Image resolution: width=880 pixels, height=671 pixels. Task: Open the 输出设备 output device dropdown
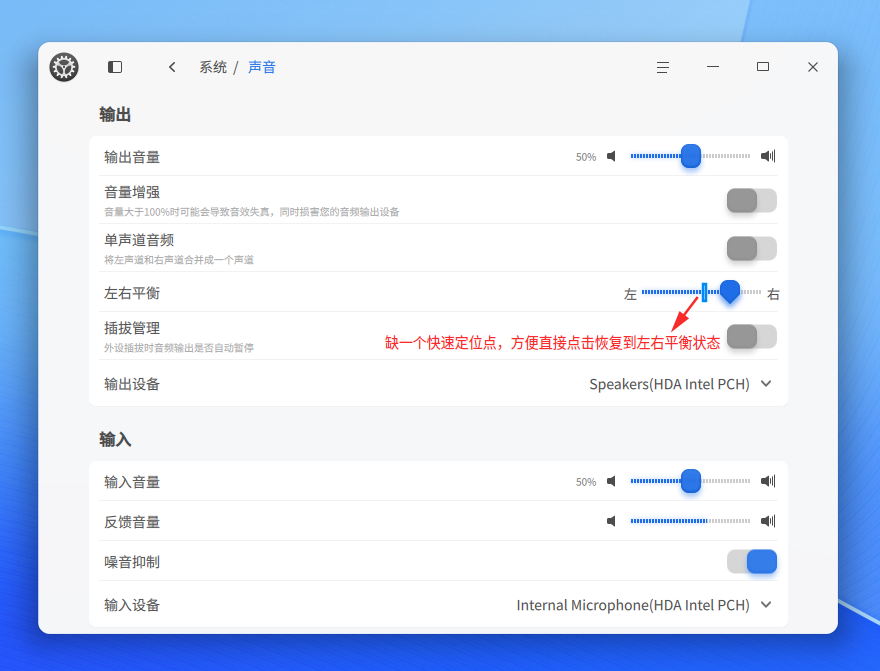pyautogui.click(x=766, y=384)
